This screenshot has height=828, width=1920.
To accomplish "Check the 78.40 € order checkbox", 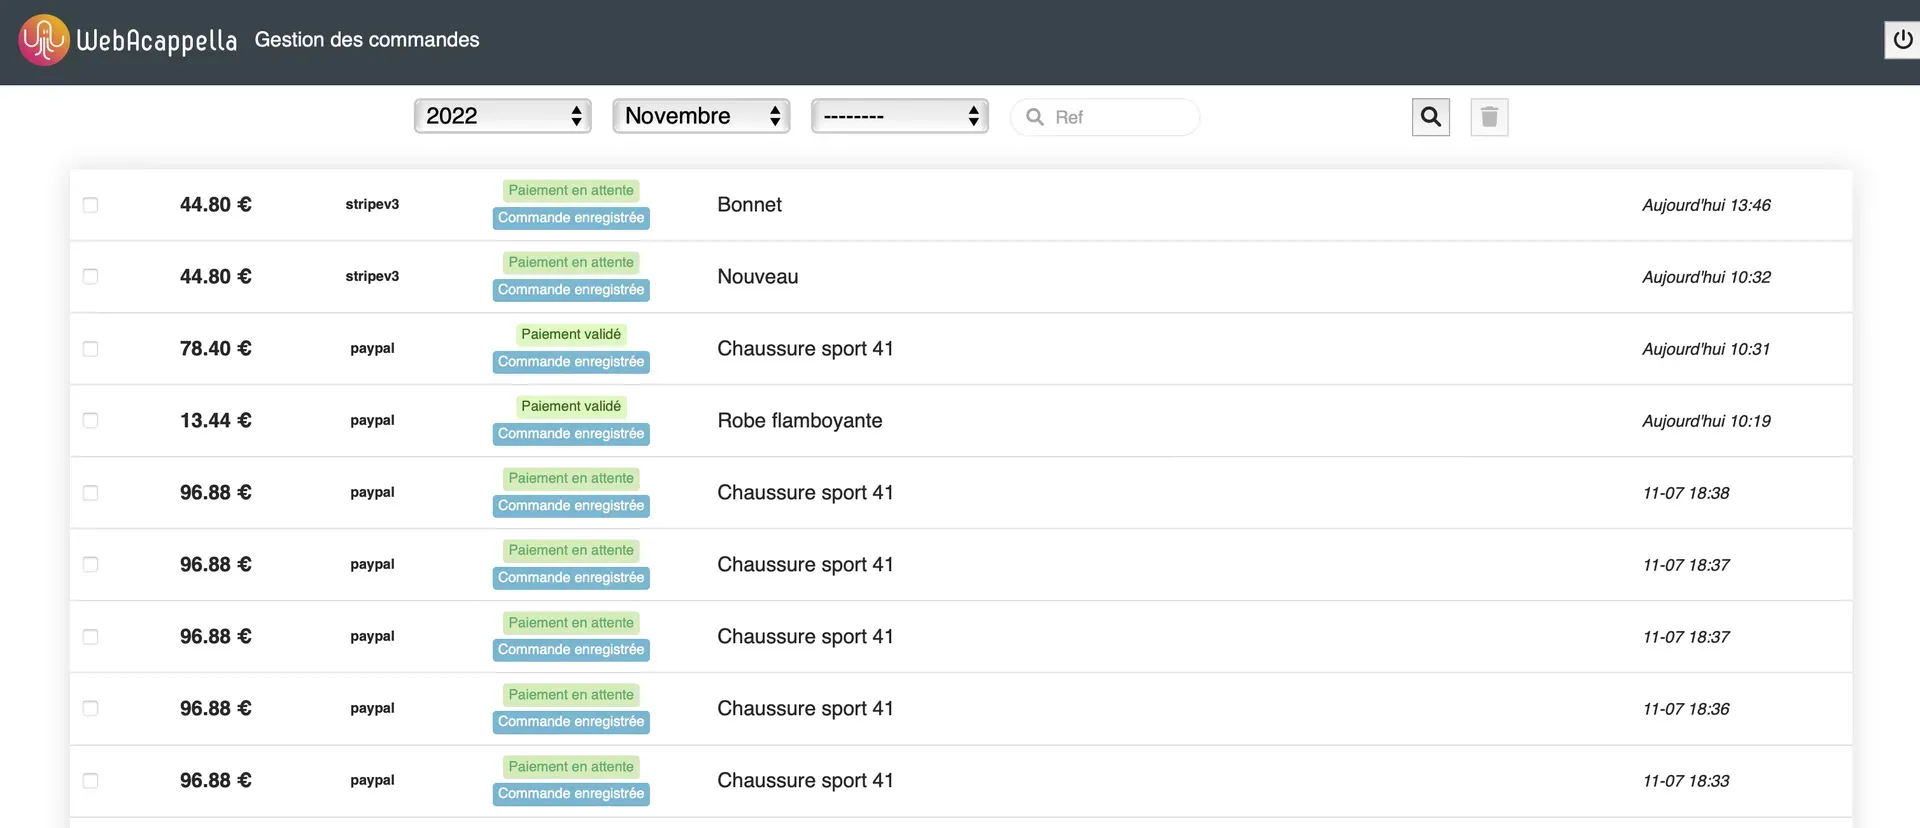I will click(90, 349).
